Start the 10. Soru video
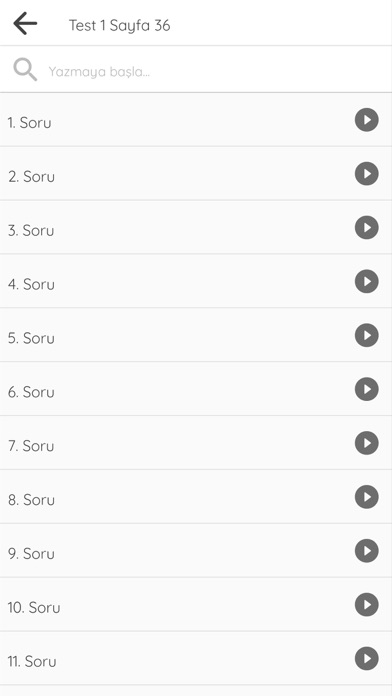Screen dimensions: 392x696 coord(366,605)
